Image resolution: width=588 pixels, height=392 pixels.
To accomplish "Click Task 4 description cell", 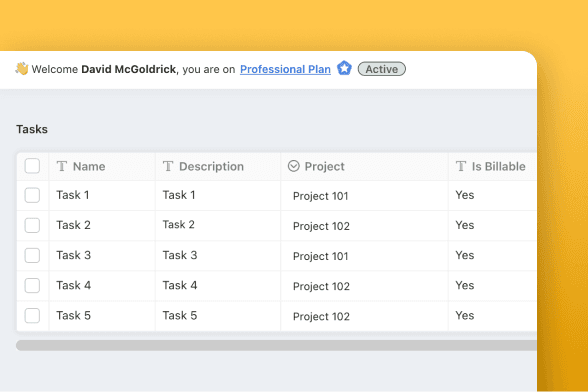I will pos(218,285).
